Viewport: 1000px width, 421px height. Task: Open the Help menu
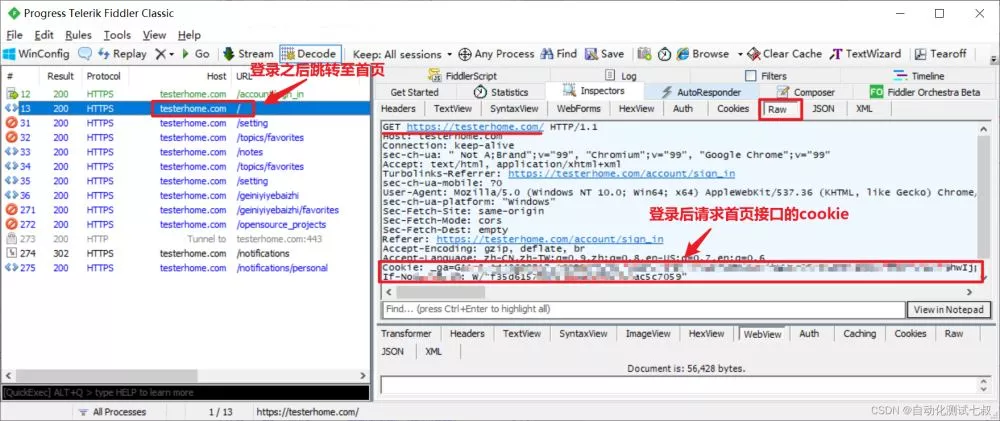pyautogui.click(x=189, y=35)
